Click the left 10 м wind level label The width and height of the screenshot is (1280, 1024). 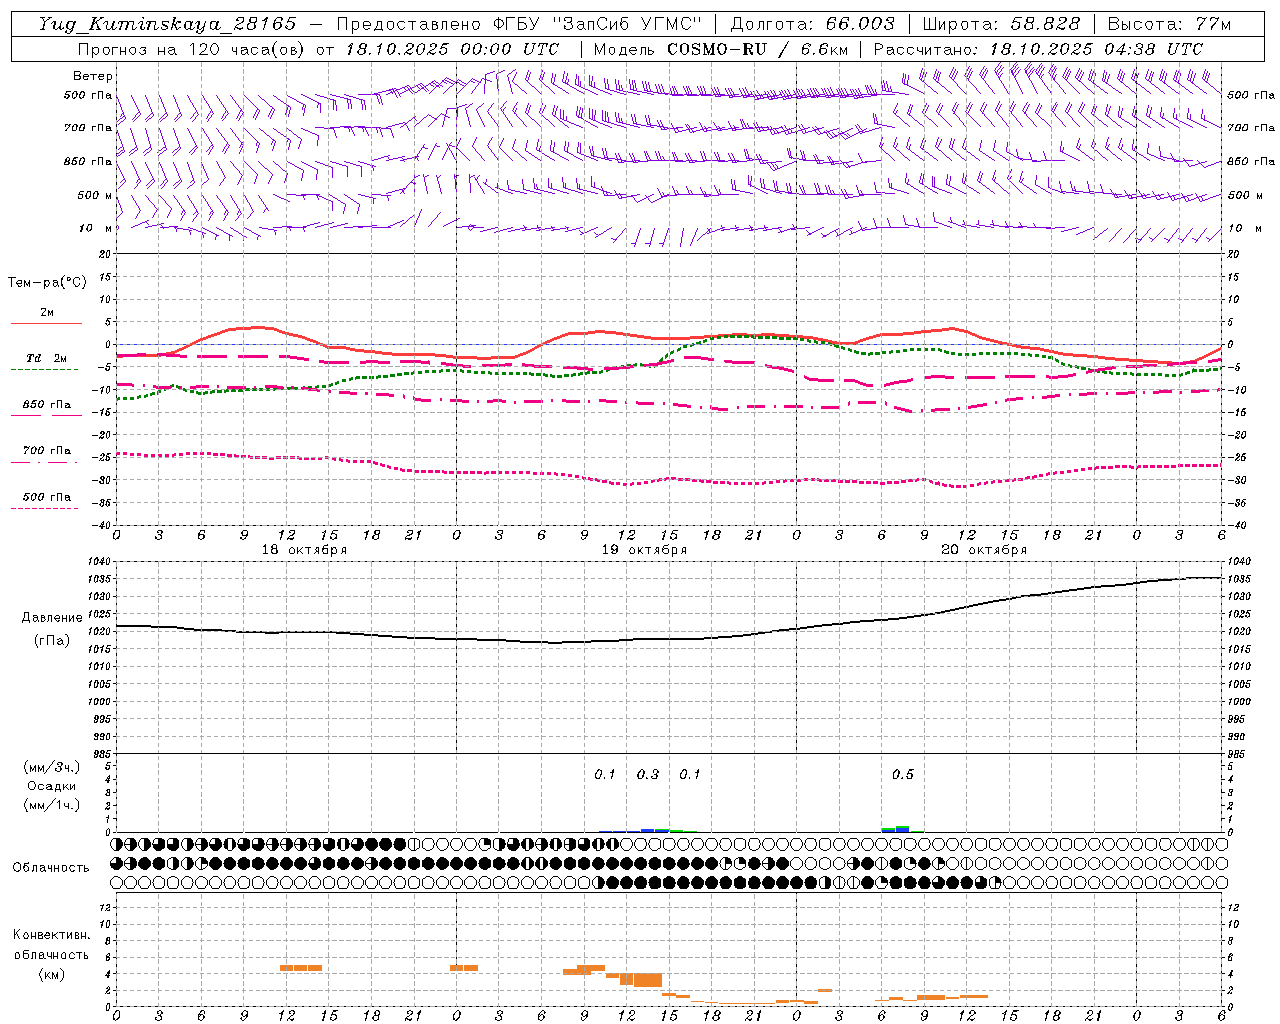click(x=96, y=228)
